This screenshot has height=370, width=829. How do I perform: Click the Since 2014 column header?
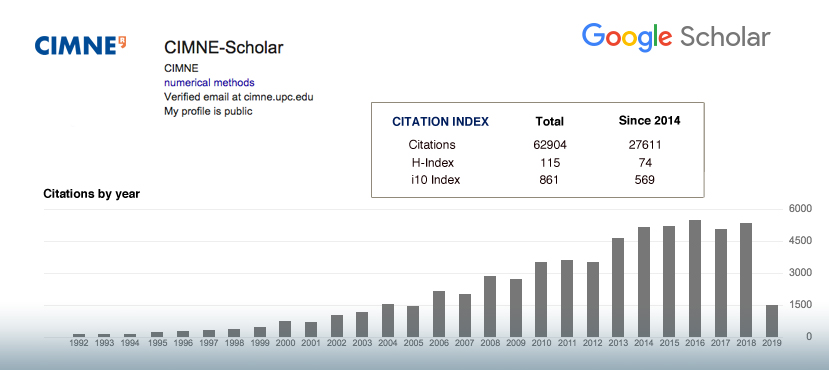(649, 121)
